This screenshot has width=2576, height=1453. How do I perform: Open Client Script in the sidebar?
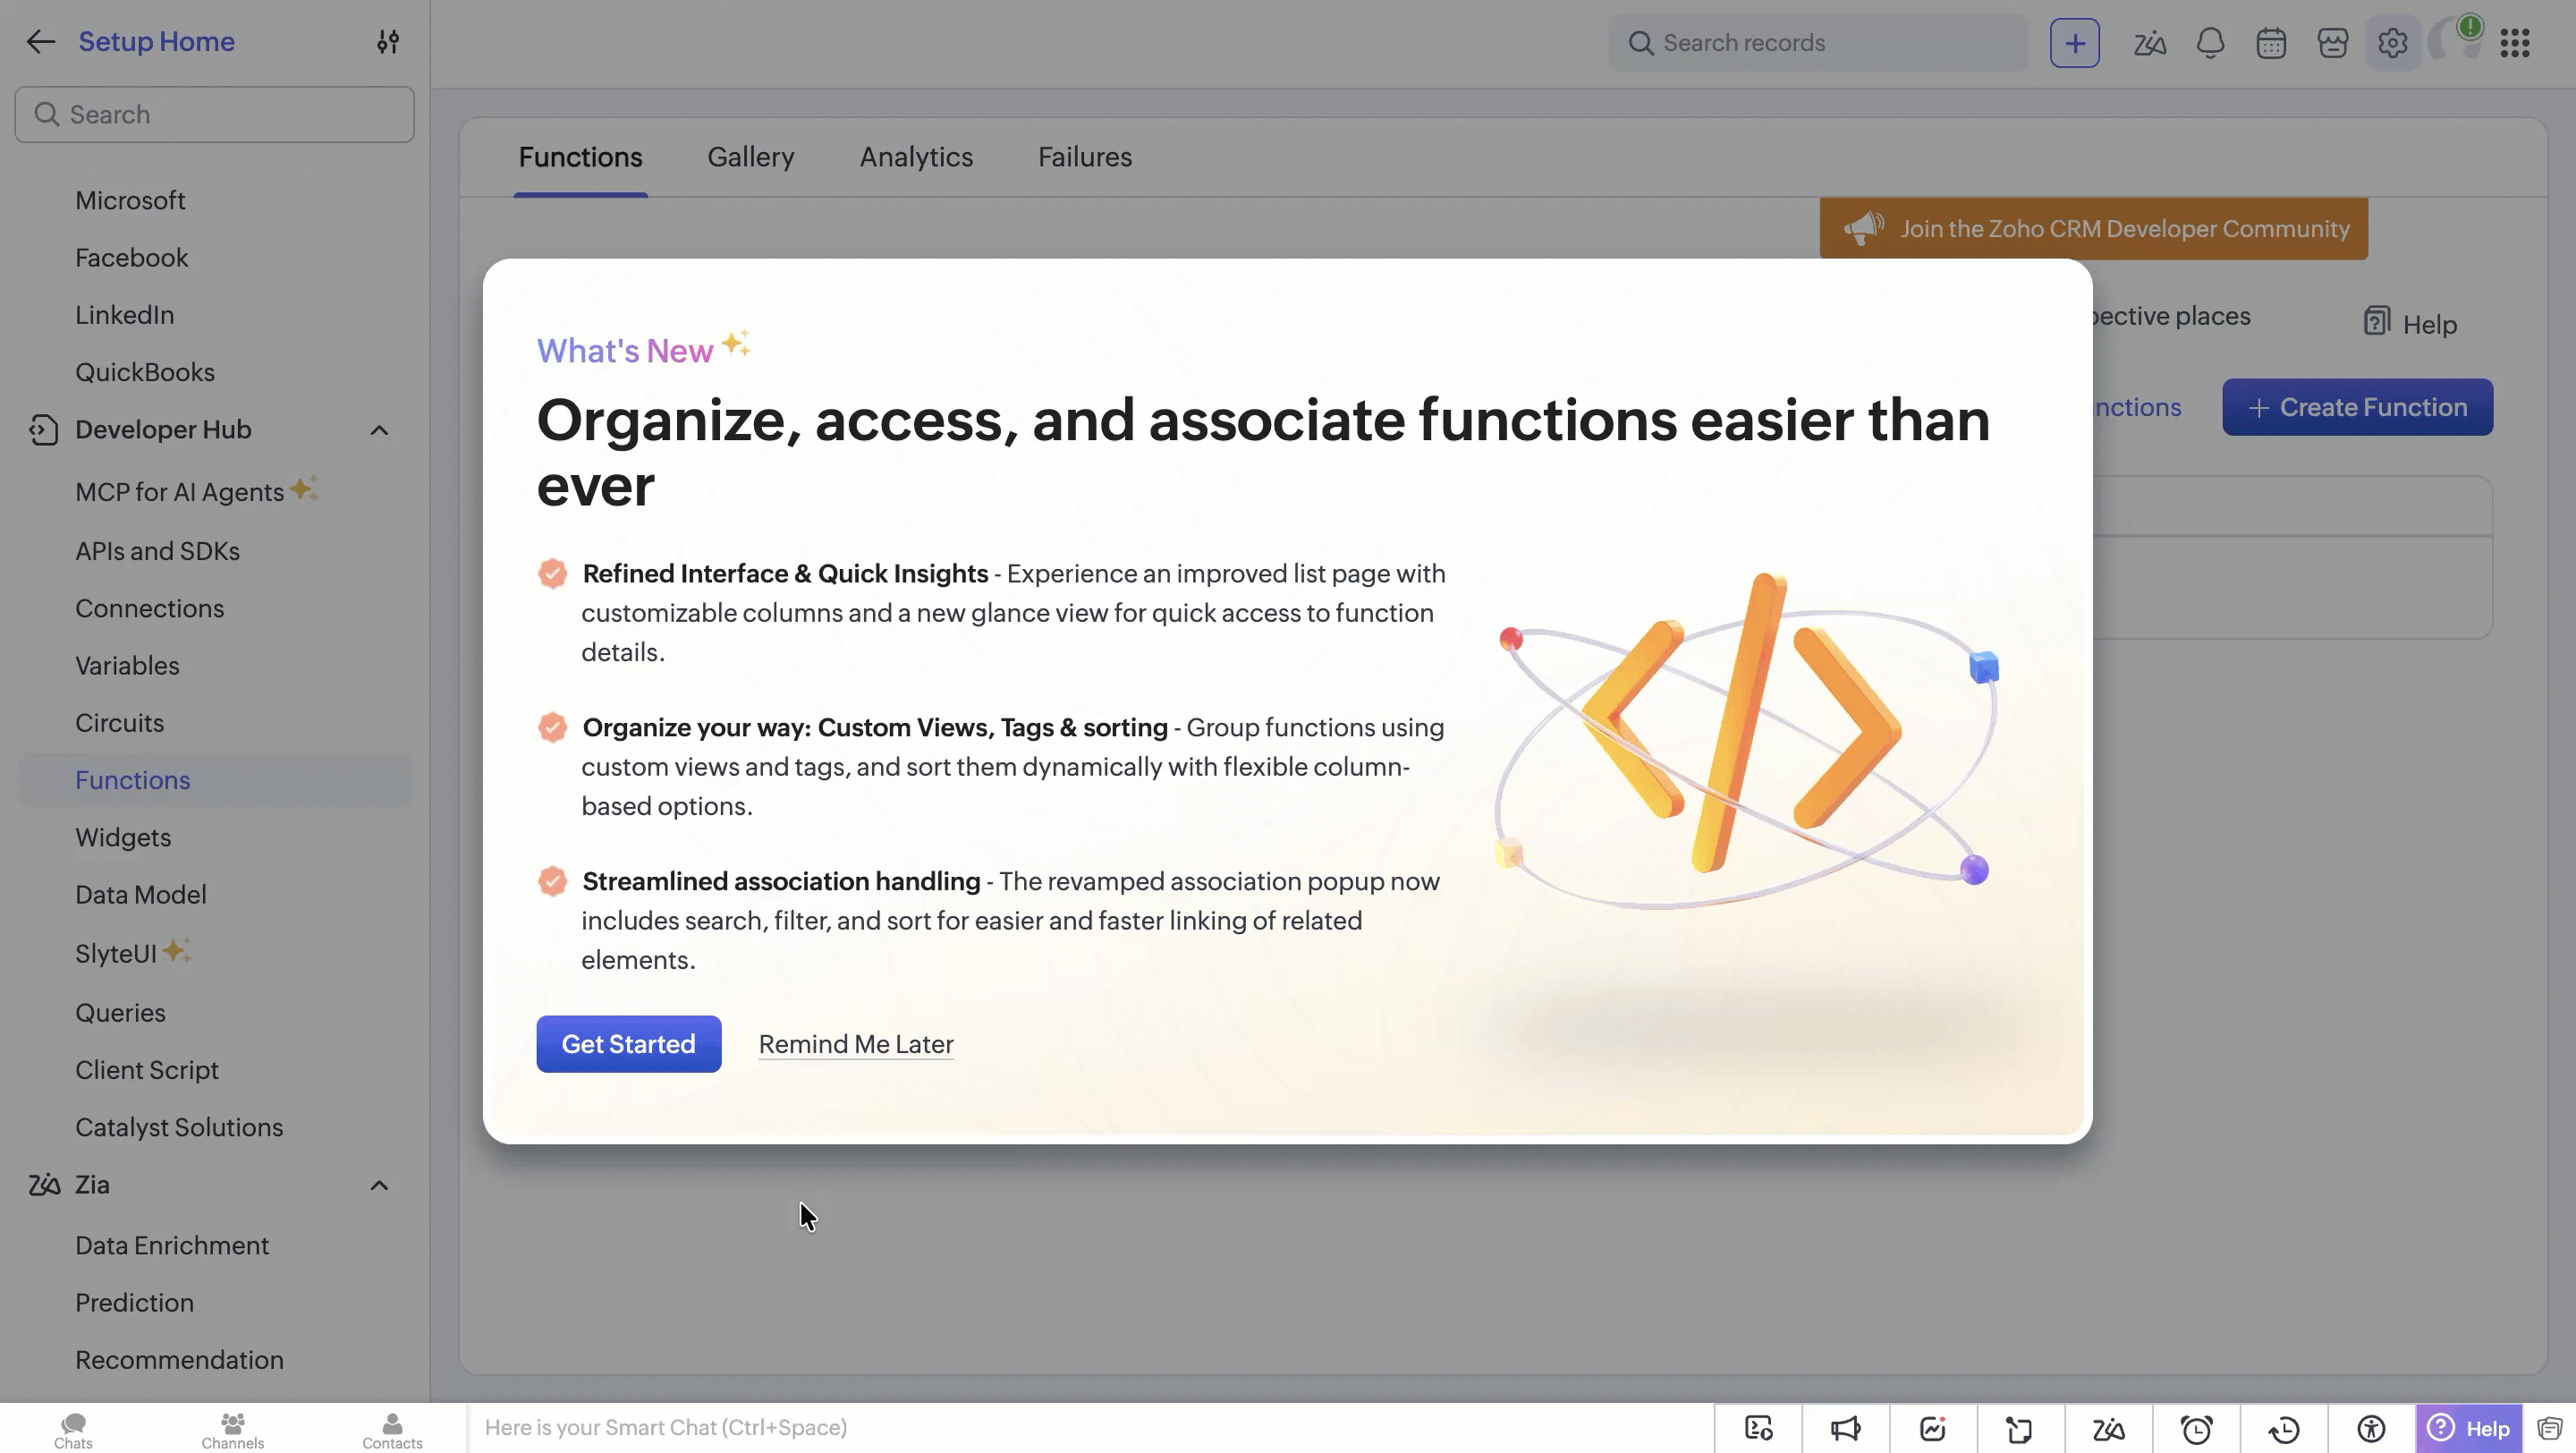146,1070
